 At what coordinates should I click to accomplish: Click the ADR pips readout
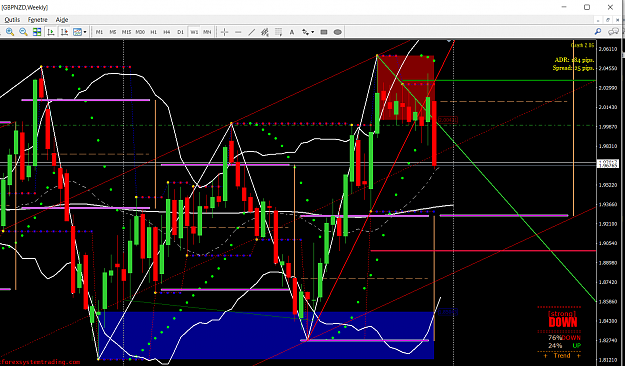pos(574,60)
